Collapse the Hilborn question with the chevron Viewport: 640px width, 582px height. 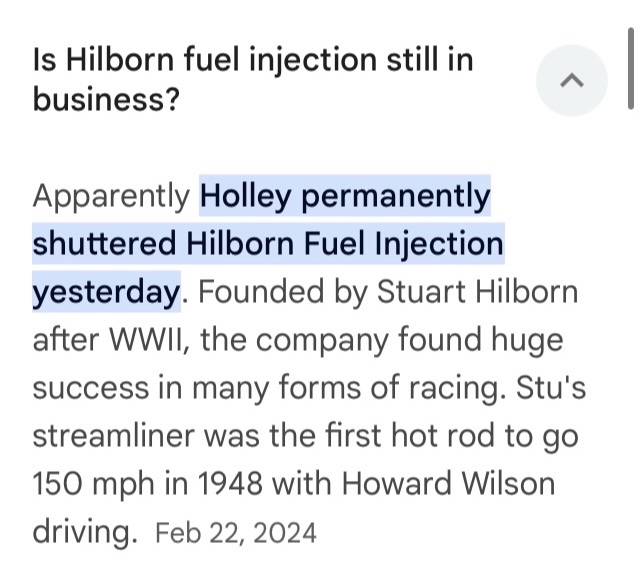[x=571, y=80]
